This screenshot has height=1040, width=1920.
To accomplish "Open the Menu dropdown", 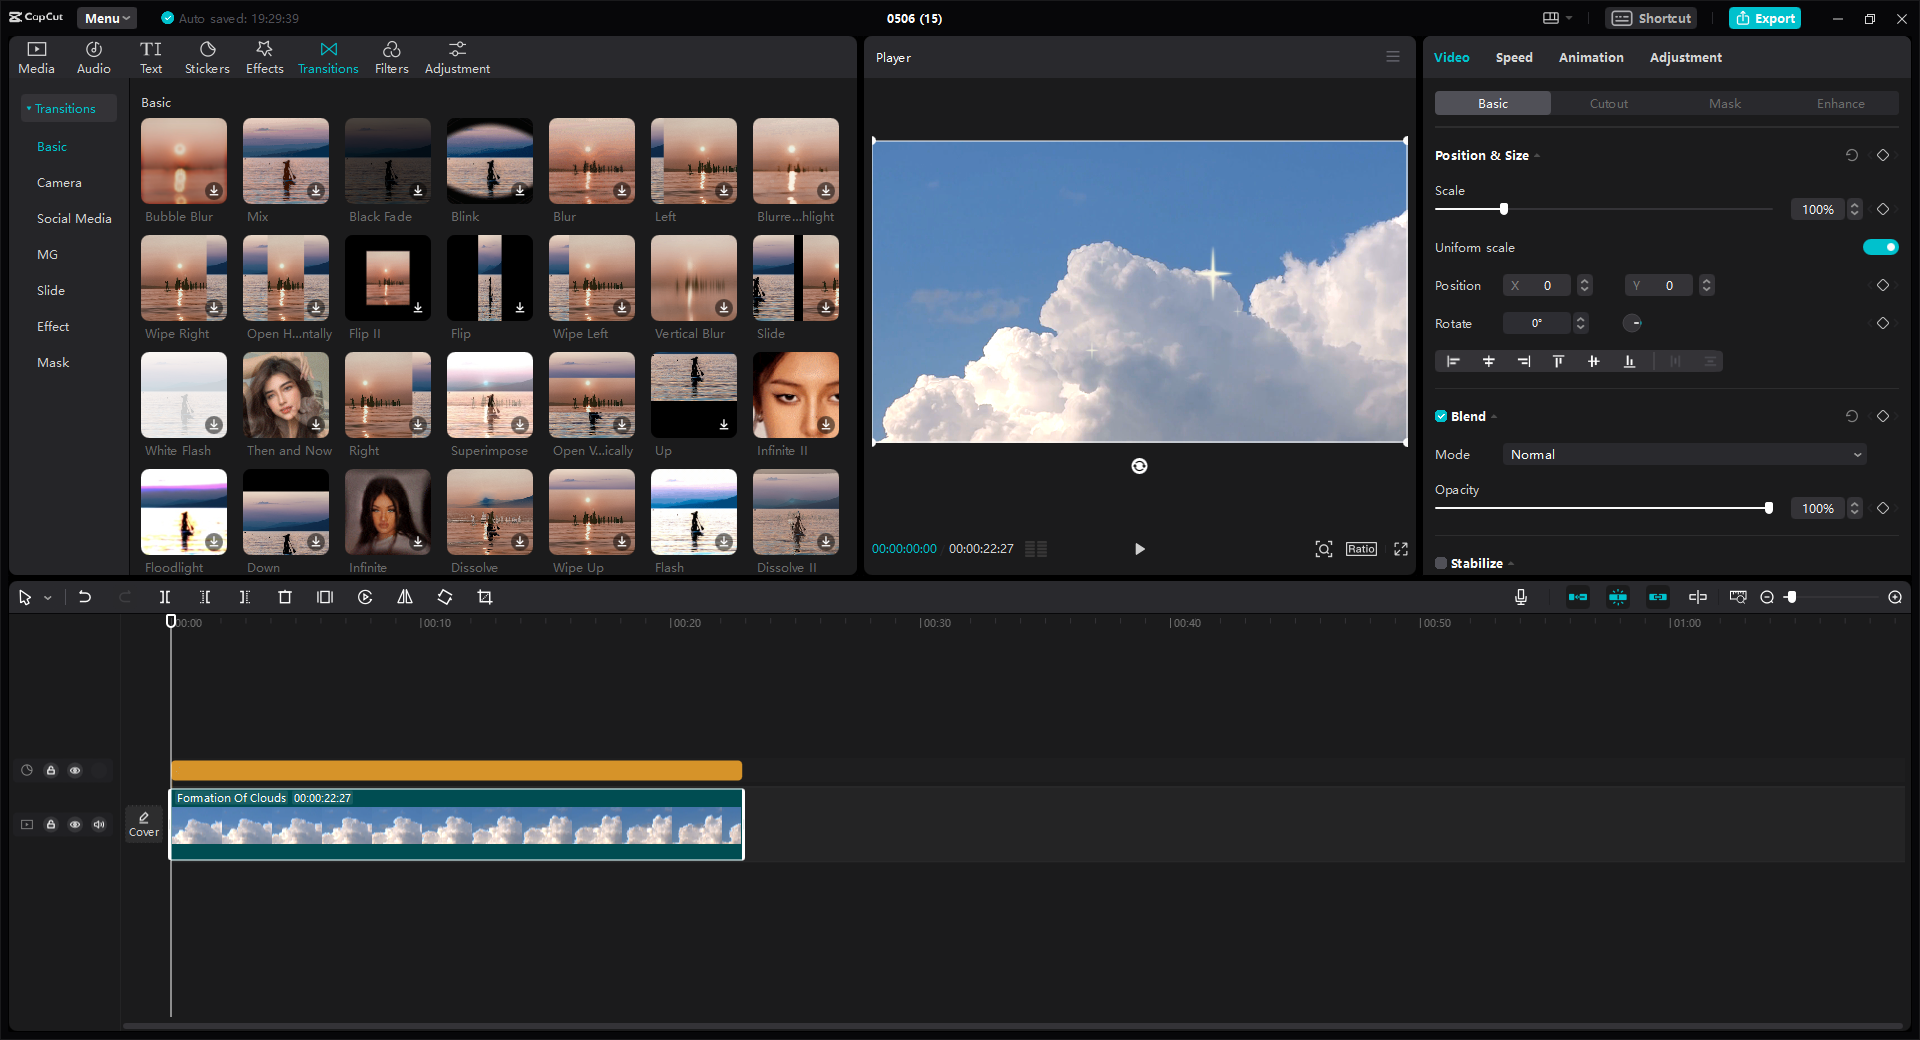I will tap(106, 18).
